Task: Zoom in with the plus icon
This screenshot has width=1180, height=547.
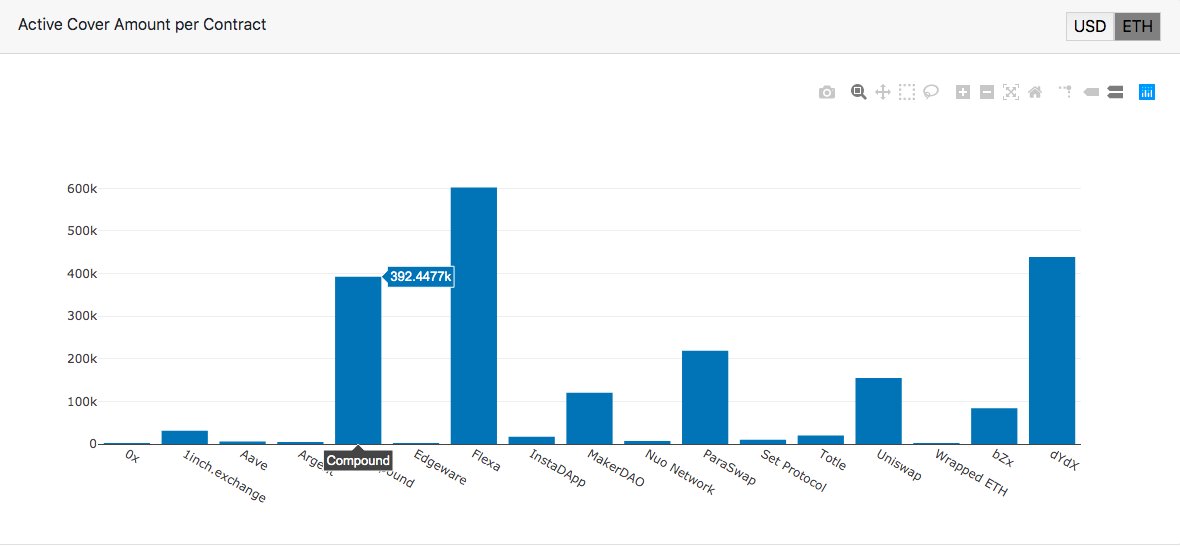Action: pos(963,93)
